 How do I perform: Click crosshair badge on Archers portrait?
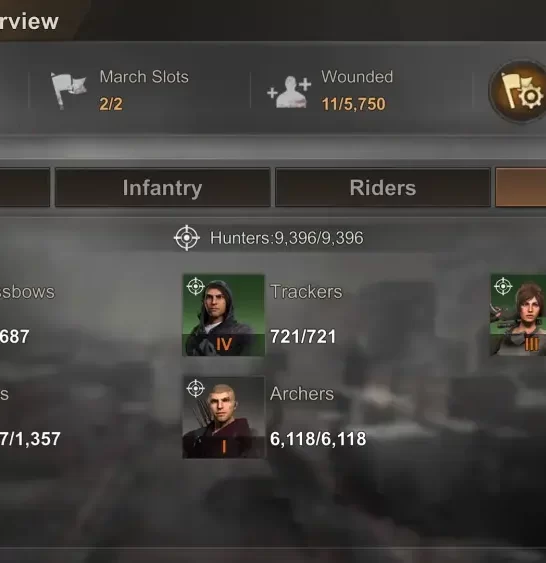(x=196, y=388)
